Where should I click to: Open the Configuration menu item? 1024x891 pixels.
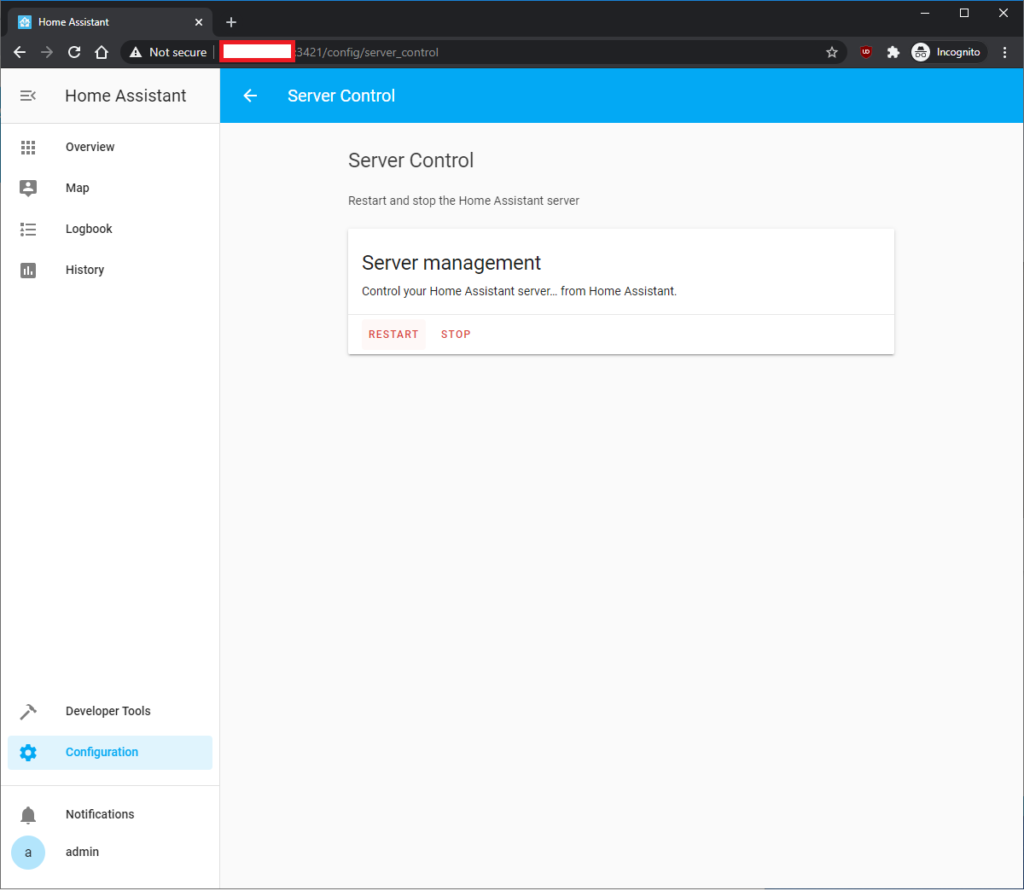coord(110,753)
